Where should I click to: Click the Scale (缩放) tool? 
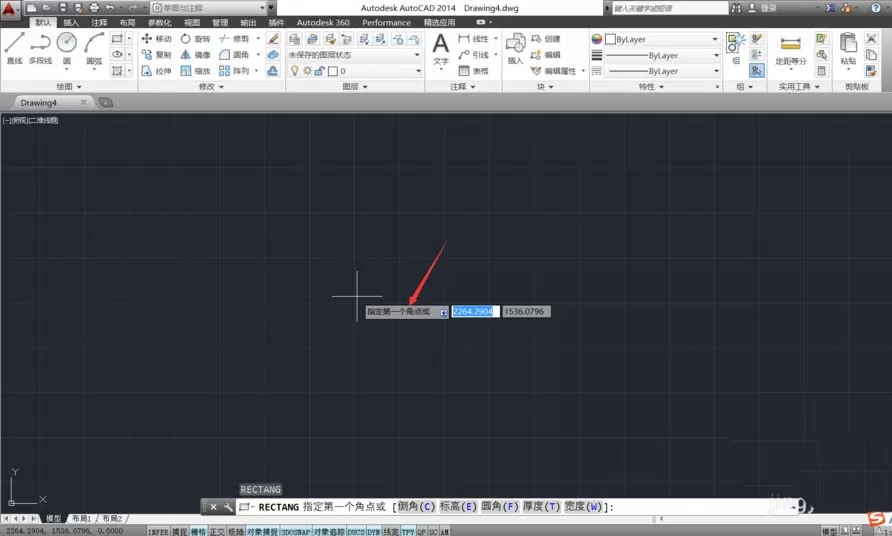coord(195,71)
